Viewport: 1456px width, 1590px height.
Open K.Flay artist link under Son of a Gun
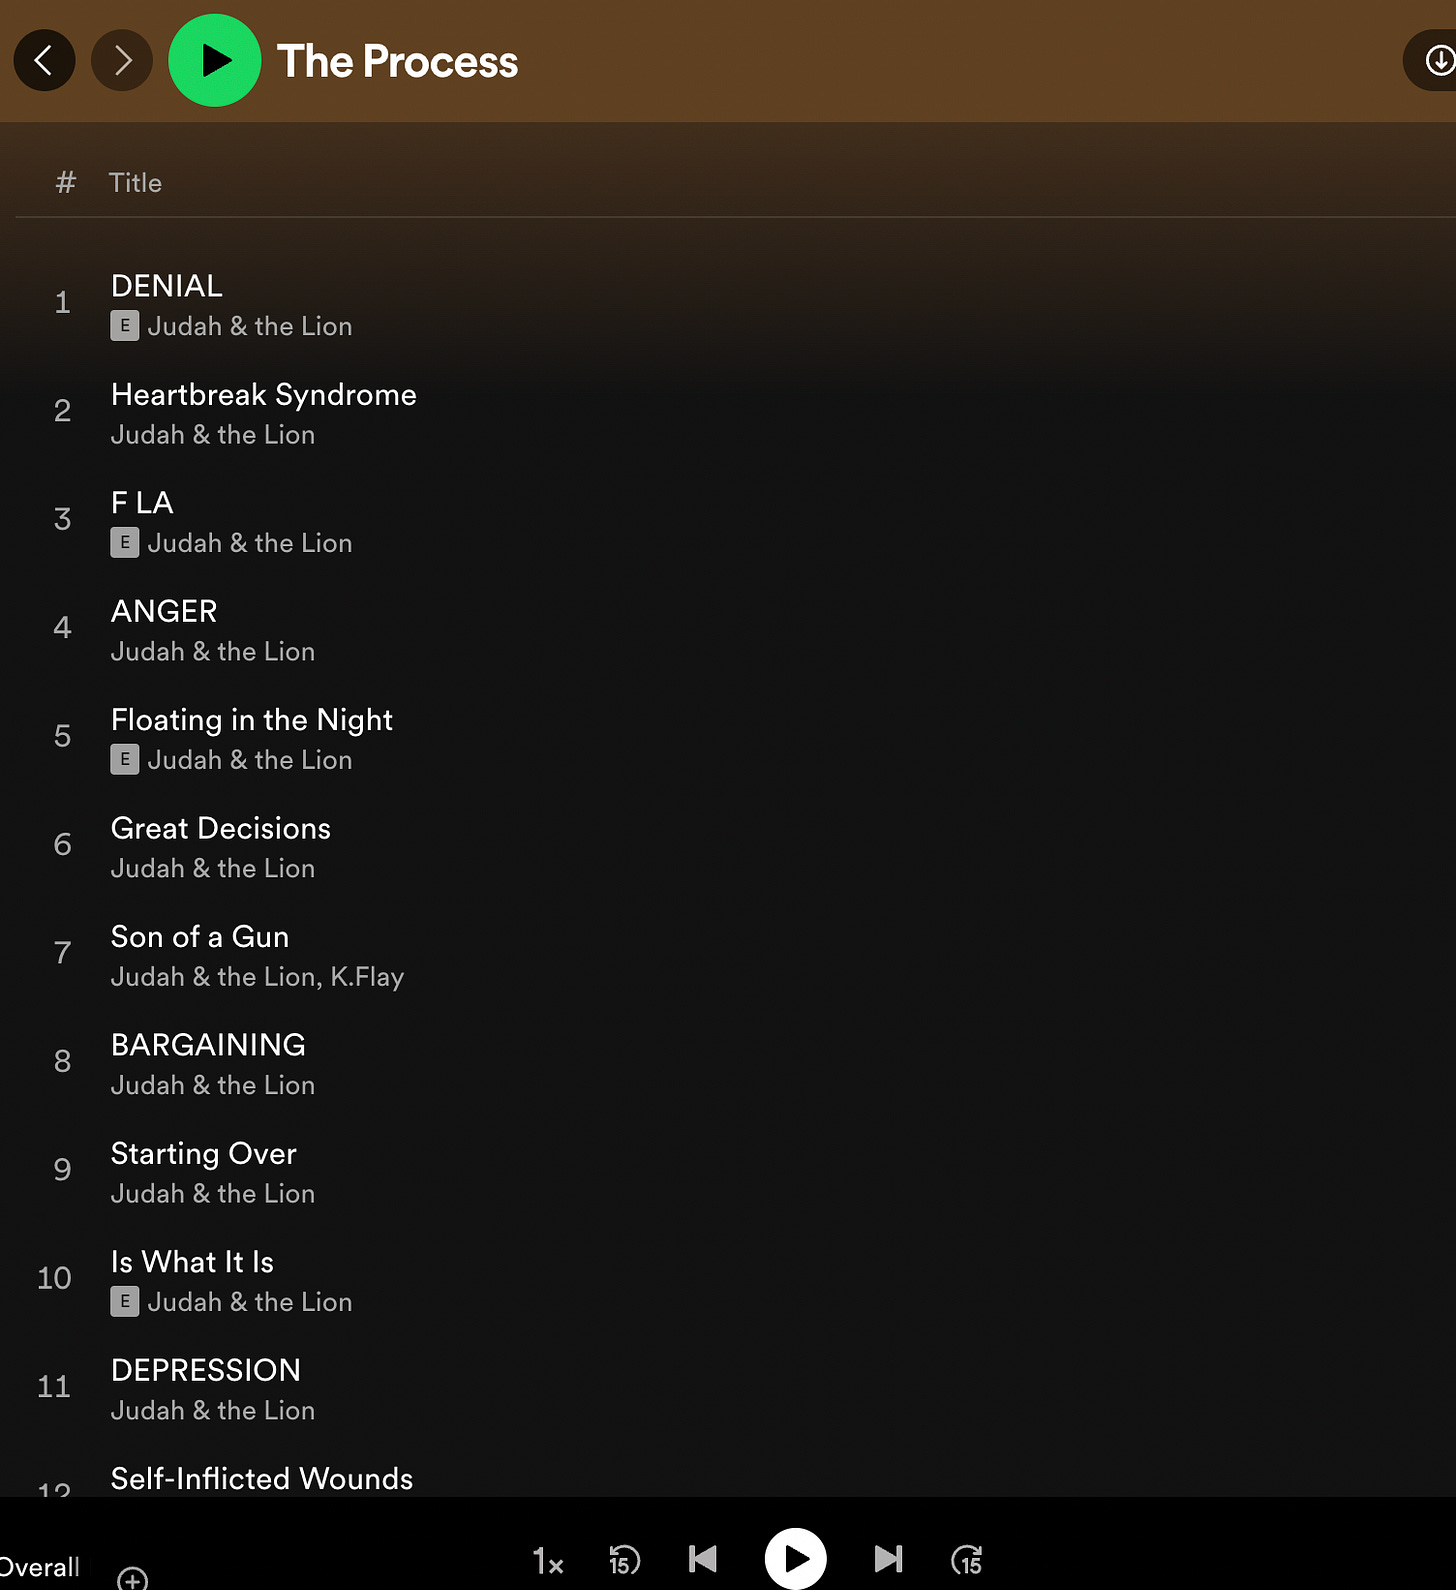point(367,977)
